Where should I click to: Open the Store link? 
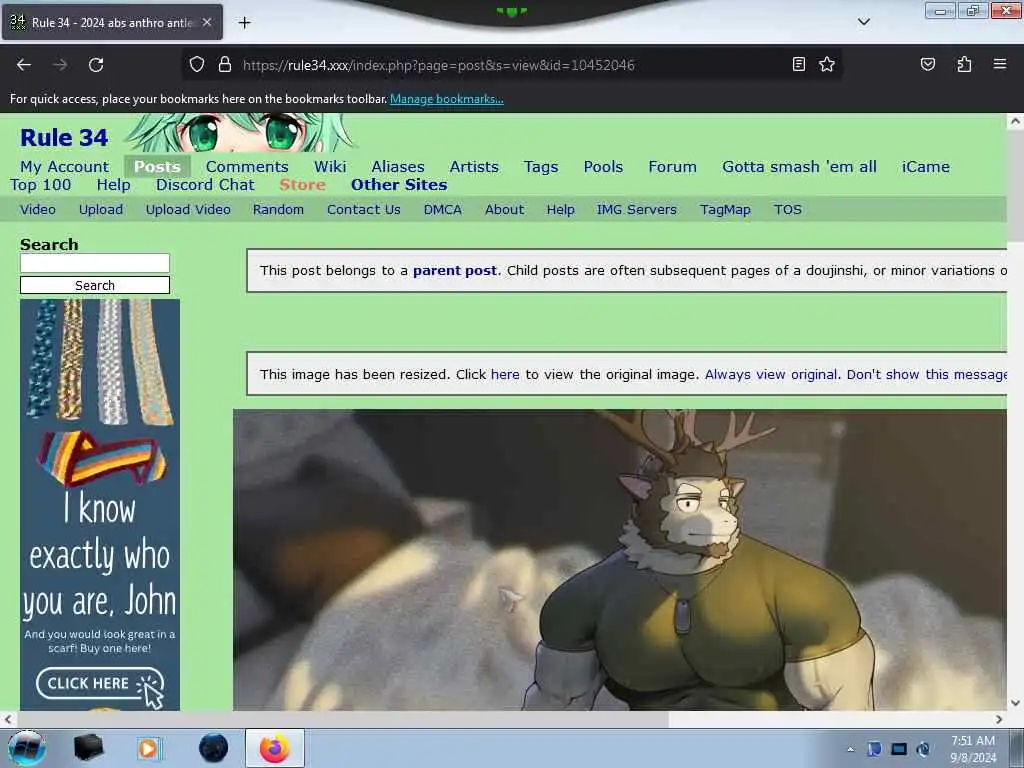(302, 185)
